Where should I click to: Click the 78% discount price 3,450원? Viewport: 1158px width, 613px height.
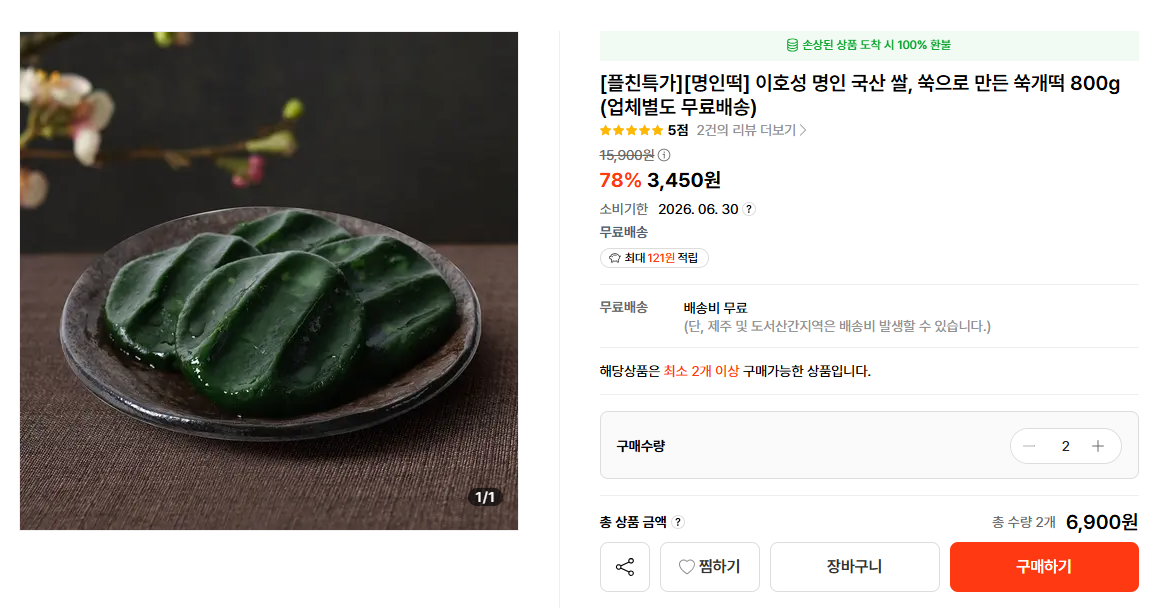pyautogui.click(x=683, y=180)
